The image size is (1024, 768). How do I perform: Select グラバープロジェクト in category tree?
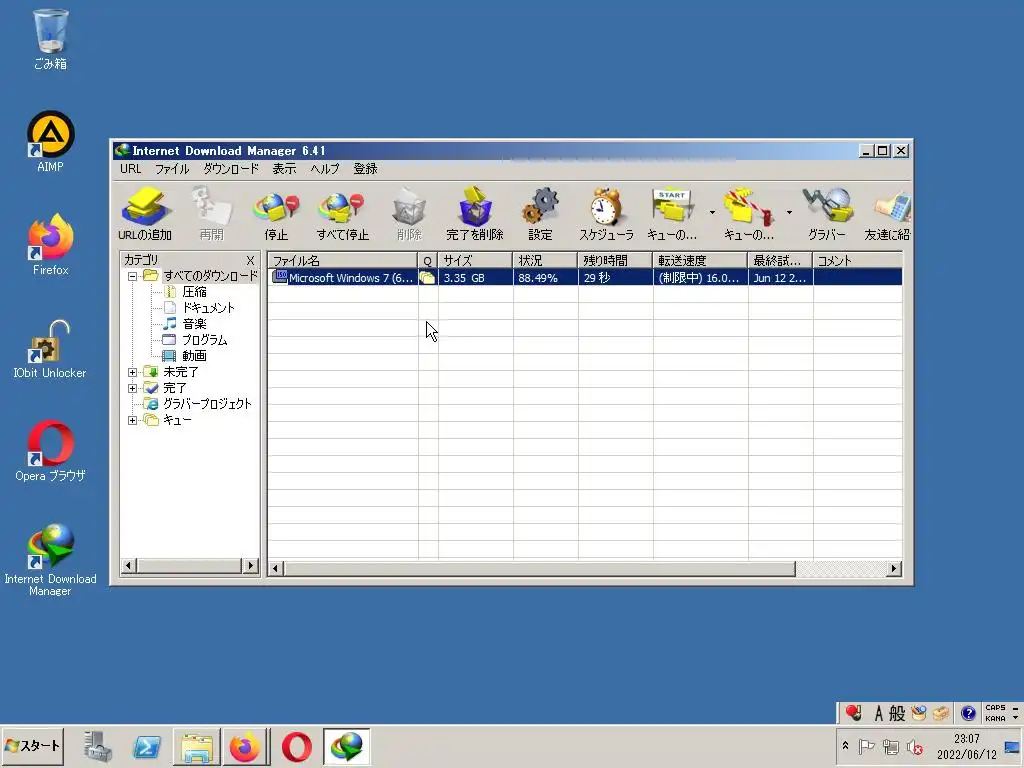pos(207,404)
